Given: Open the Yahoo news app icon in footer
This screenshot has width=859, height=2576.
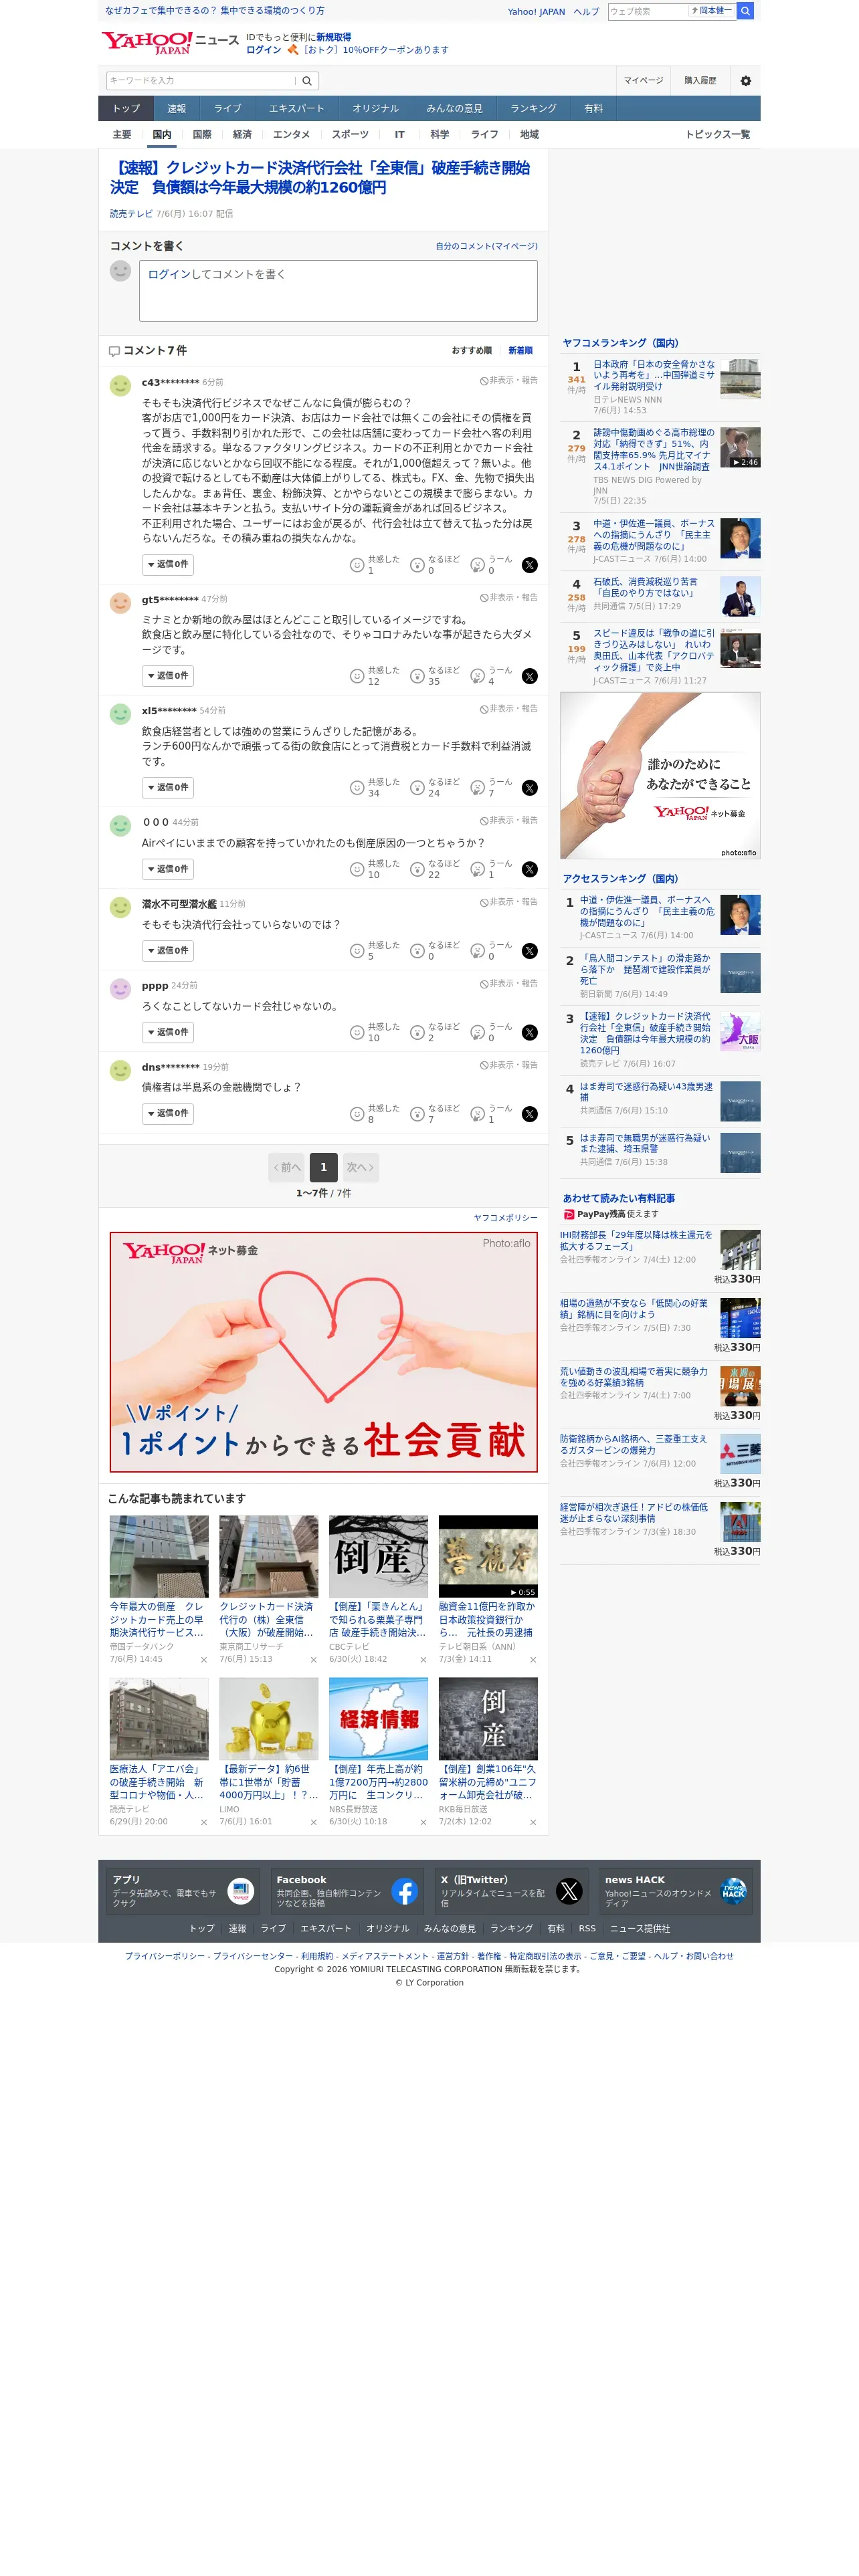Looking at the screenshot, I should [x=240, y=1891].
